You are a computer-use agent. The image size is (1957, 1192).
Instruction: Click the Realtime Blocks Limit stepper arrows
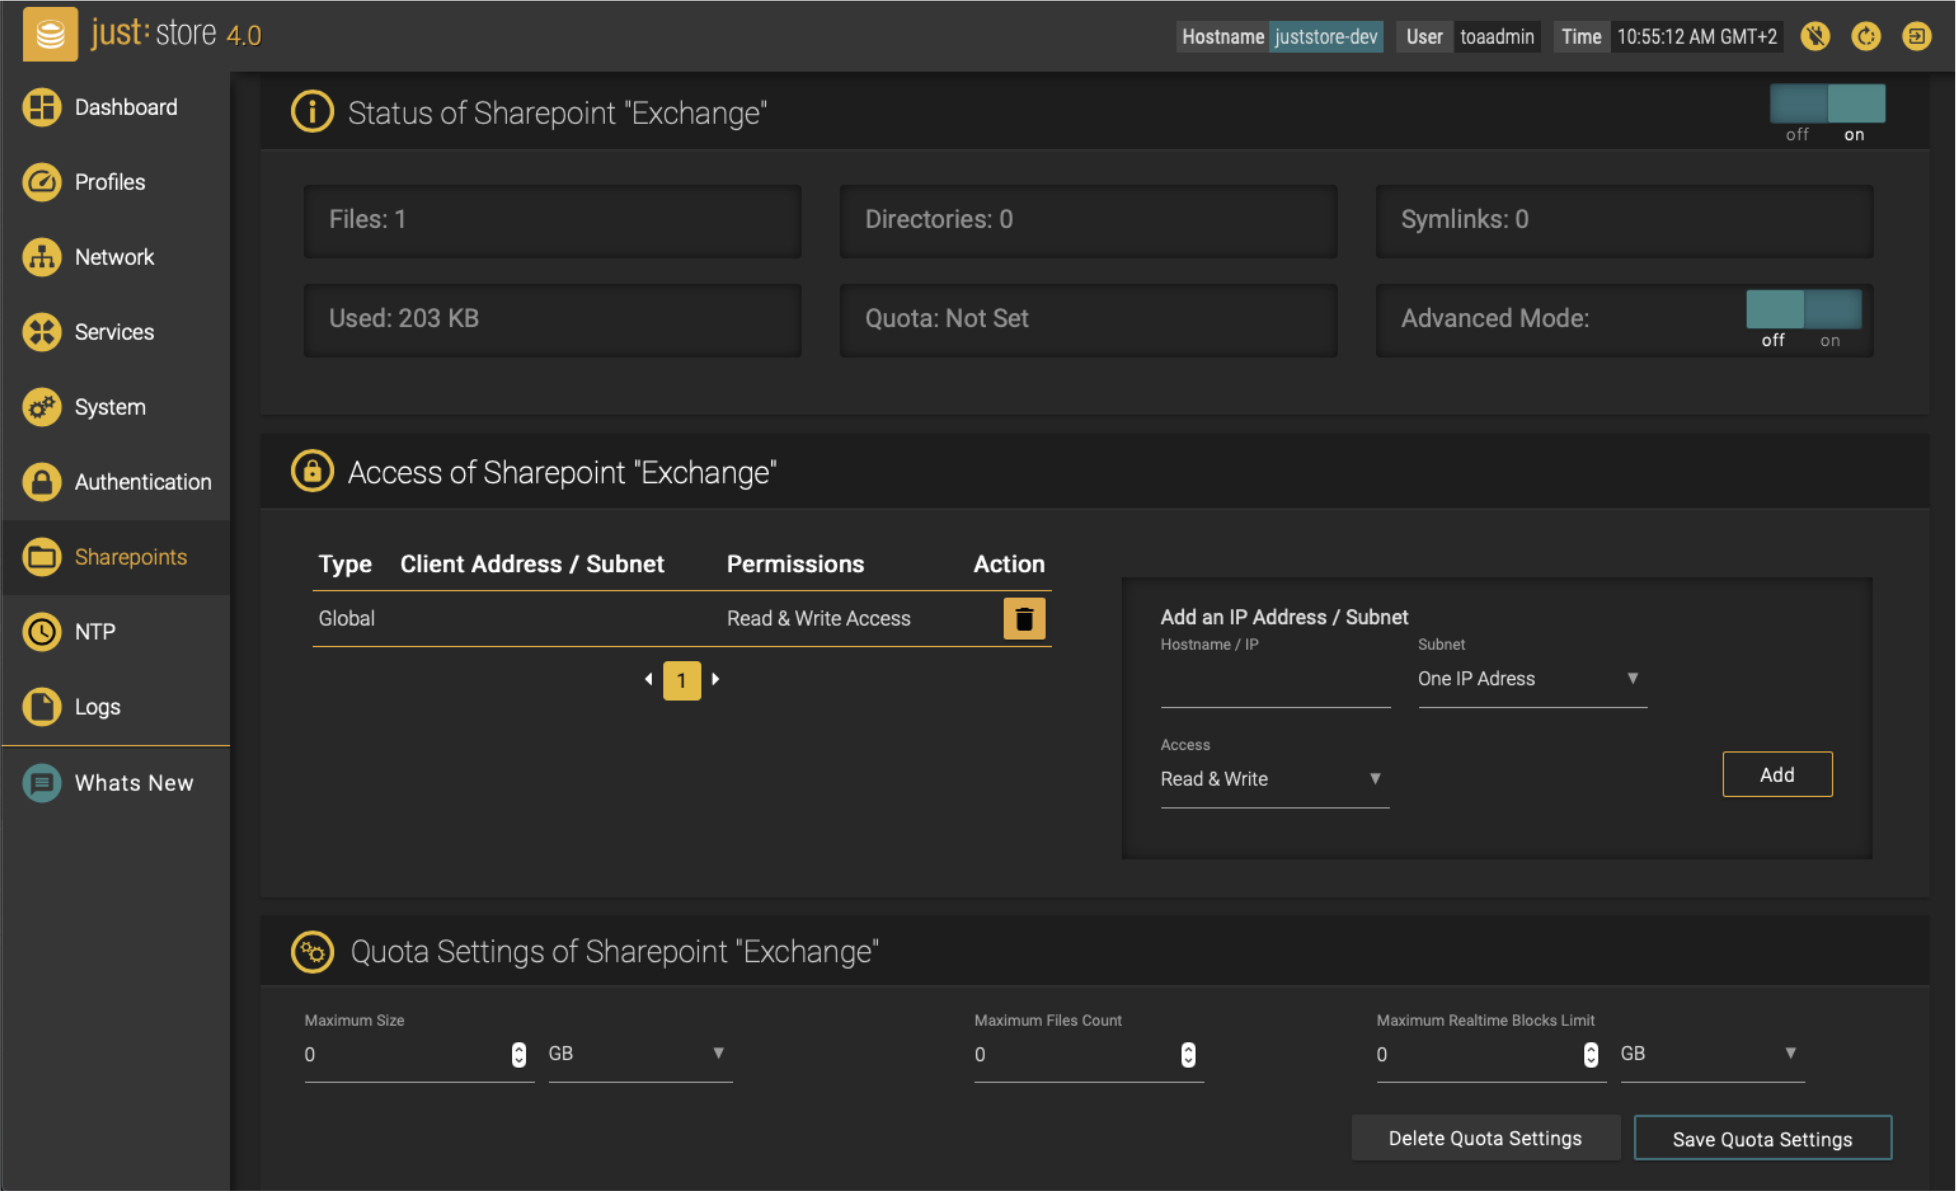pyautogui.click(x=1591, y=1055)
